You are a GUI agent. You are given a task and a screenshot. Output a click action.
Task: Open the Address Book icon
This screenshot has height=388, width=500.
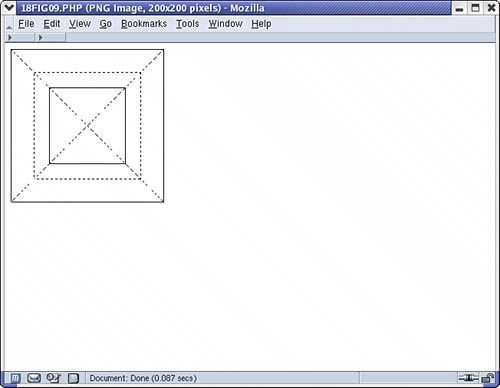74,378
